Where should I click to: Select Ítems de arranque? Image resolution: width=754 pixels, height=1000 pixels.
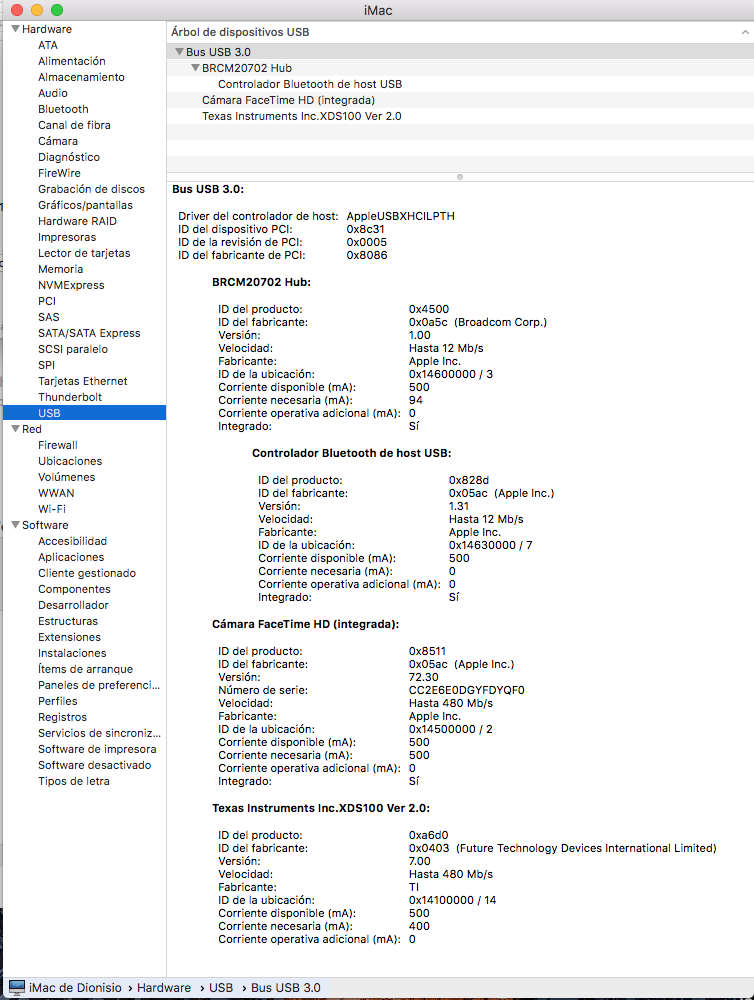(85, 669)
